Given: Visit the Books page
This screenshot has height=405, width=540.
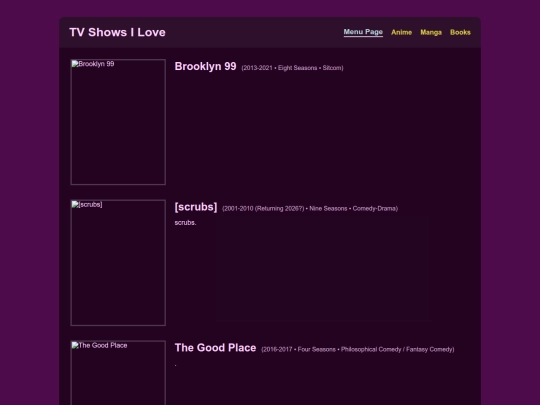Looking at the screenshot, I should tap(460, 32).
